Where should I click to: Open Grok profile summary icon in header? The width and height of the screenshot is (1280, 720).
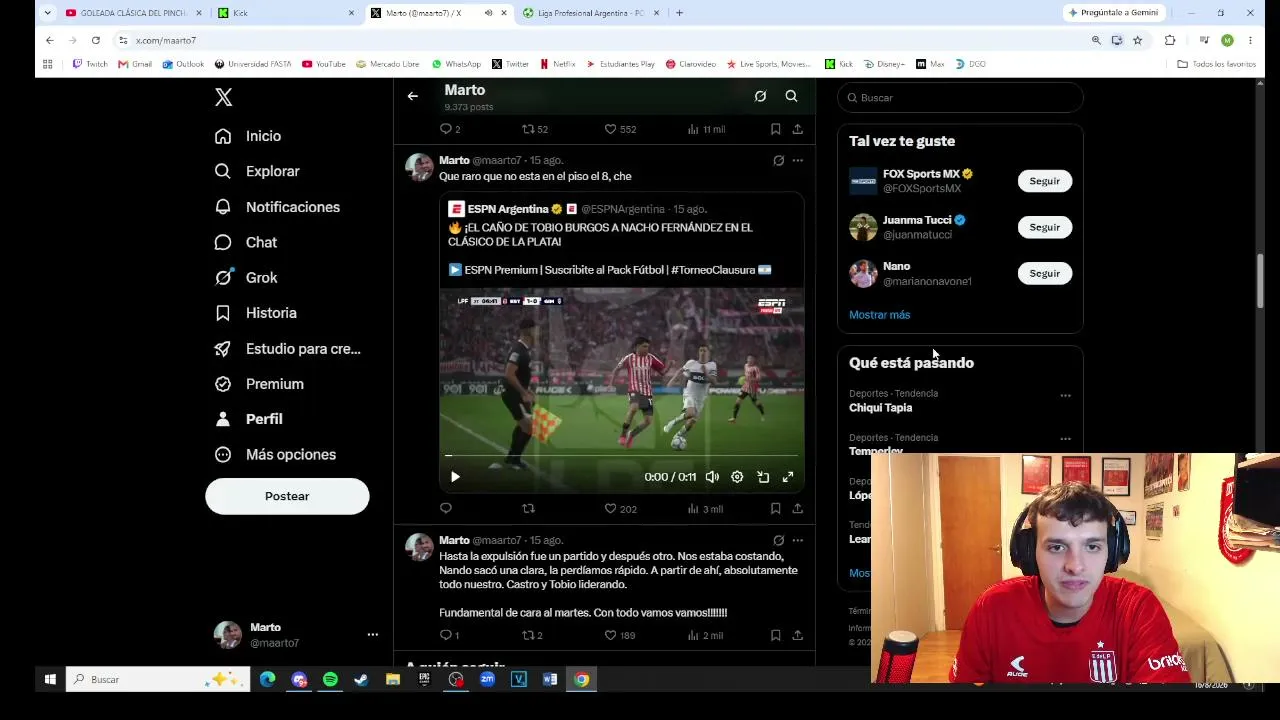click(760, 96)
